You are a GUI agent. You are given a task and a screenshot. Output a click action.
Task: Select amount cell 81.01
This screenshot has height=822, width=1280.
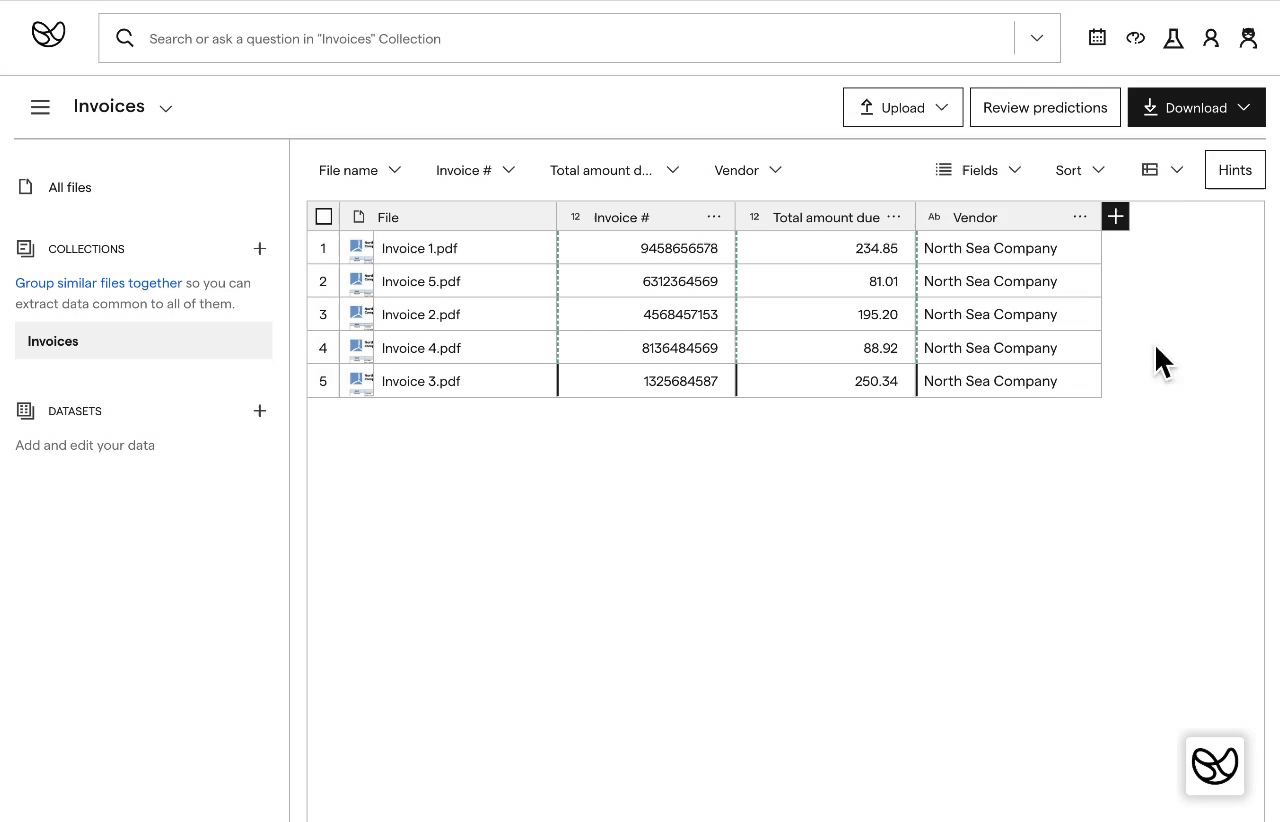click(826, 281)
